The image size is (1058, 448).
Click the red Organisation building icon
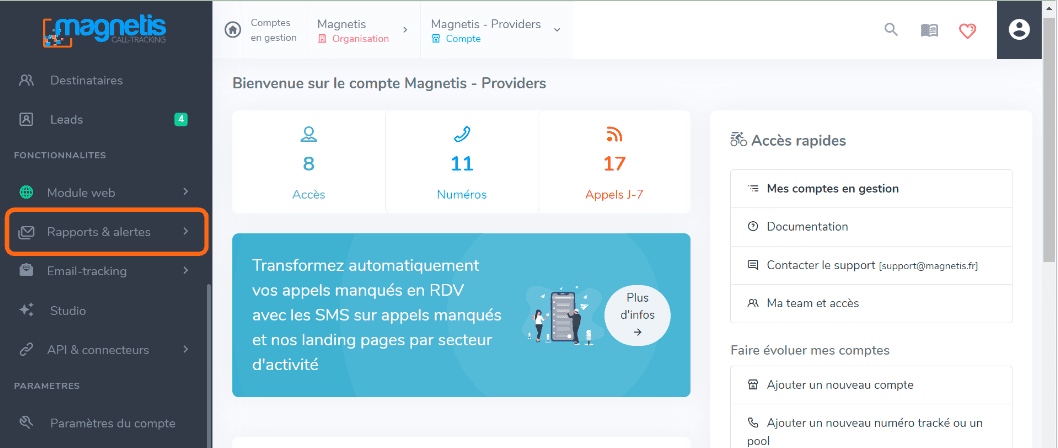tap(323, 39)
